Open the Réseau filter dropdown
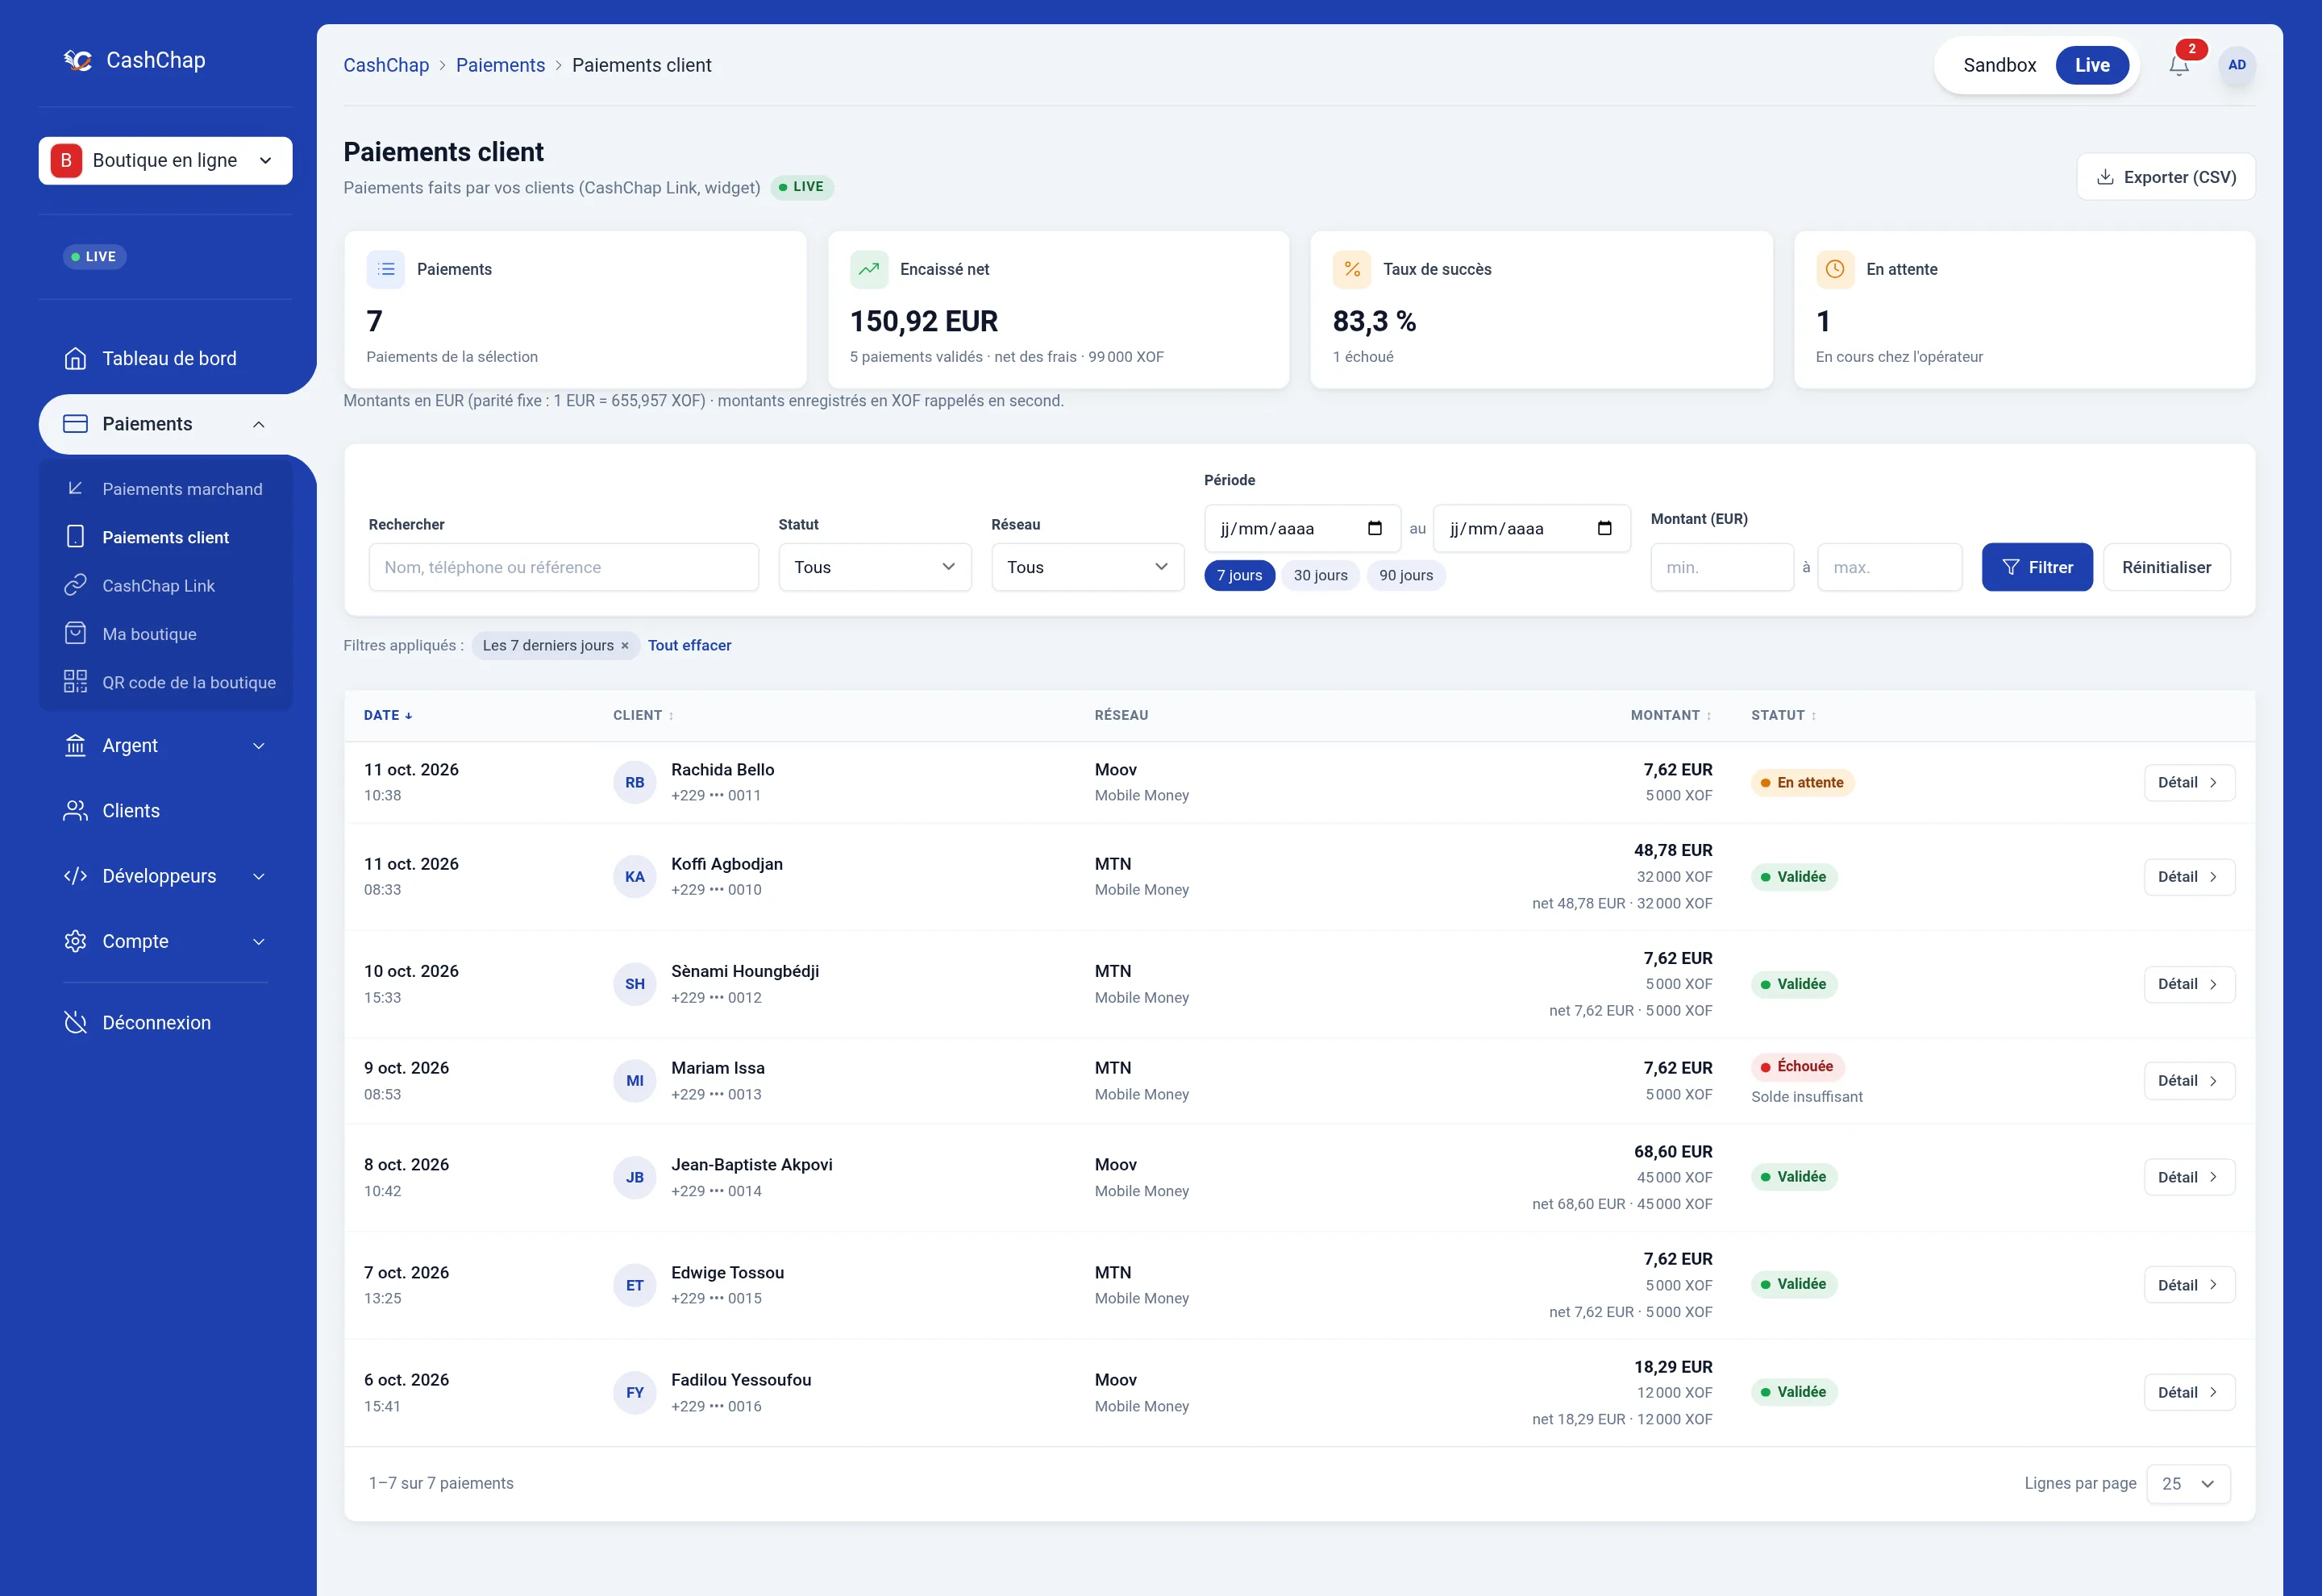The height and width of the screenshot is (1596, 2322). (x=1088, y=567)
